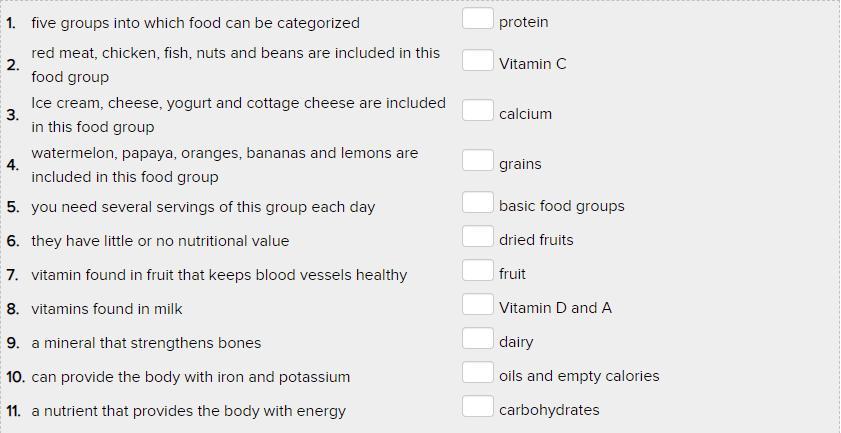Click the watermelon, papaya, oranges question
This screenshot has height=433, width=841.
click(224, 165)
